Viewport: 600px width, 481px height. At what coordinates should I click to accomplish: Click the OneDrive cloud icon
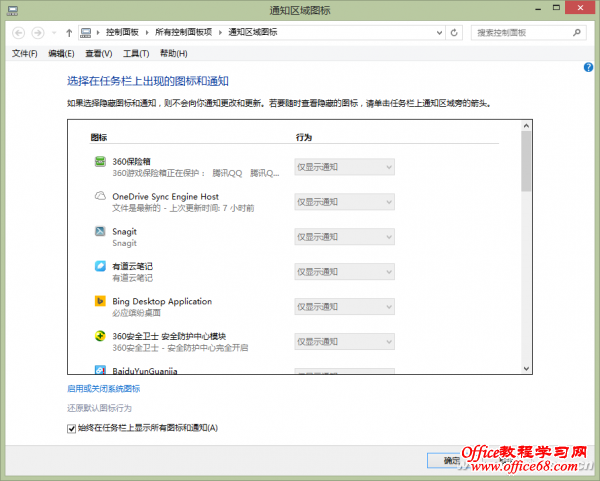pyautogui.click(x=100, y=196)
